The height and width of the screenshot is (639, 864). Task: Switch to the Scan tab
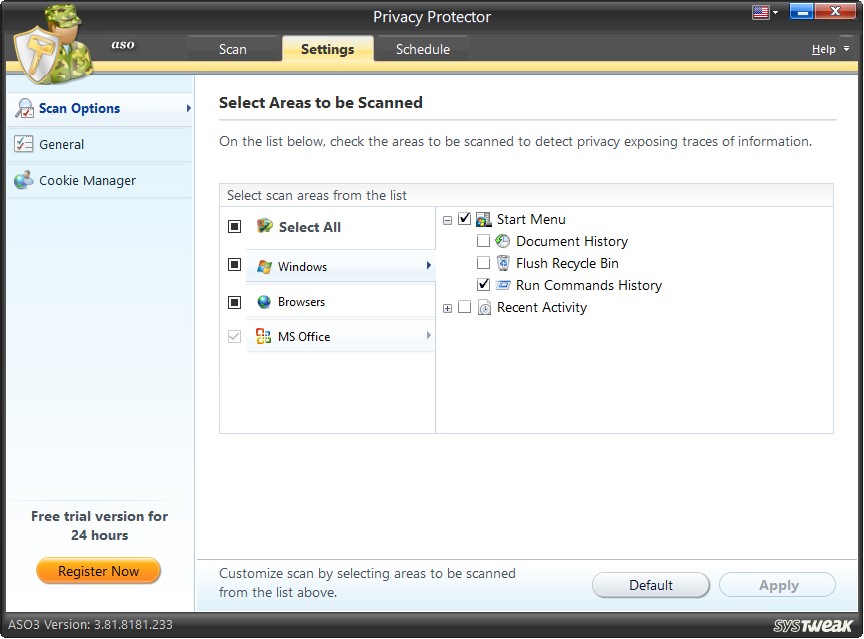[x=233, y=48]
